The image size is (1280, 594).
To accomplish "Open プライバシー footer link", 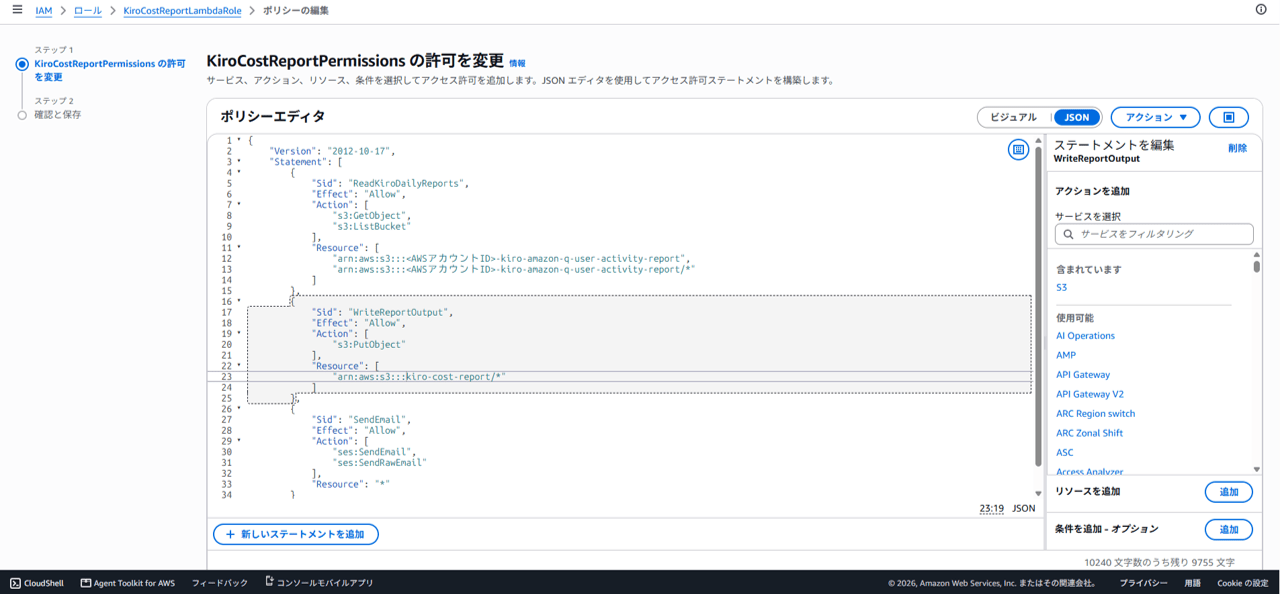I will point(1143,583).
